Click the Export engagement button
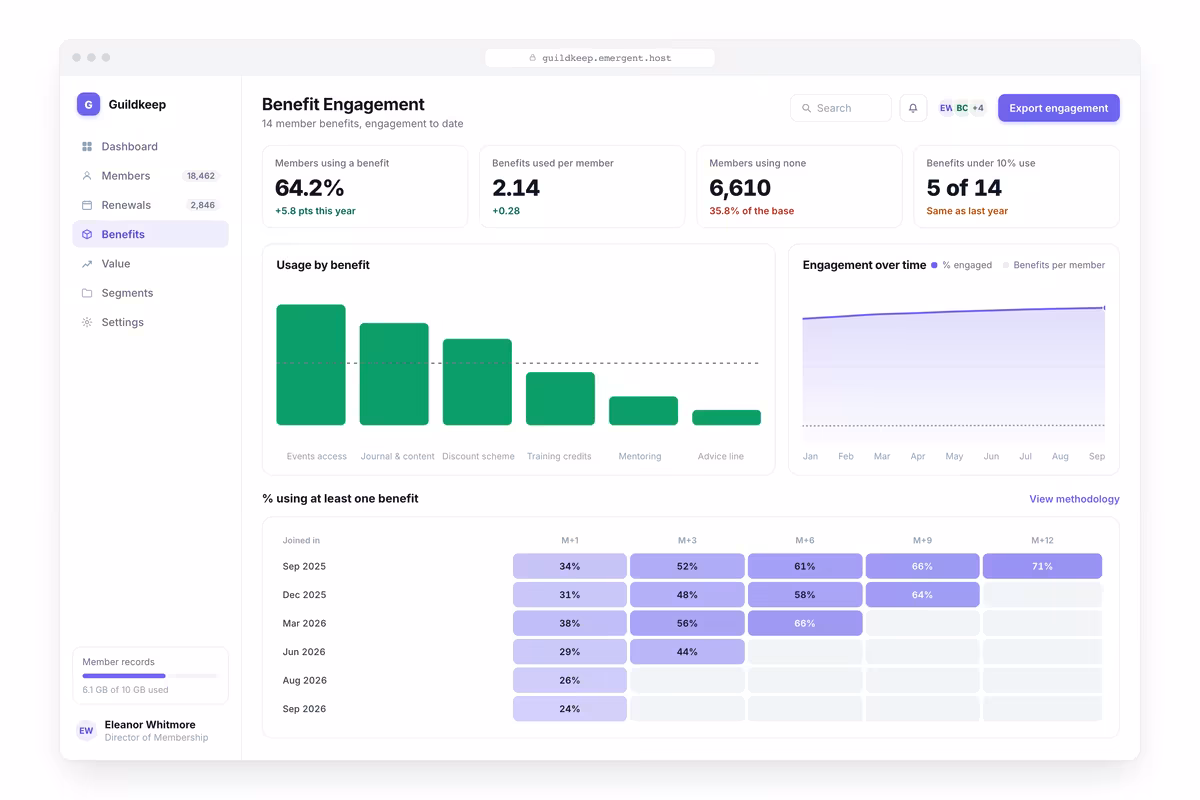The width and height of the screenshot is (1200, 800). tap(1059, 108)
